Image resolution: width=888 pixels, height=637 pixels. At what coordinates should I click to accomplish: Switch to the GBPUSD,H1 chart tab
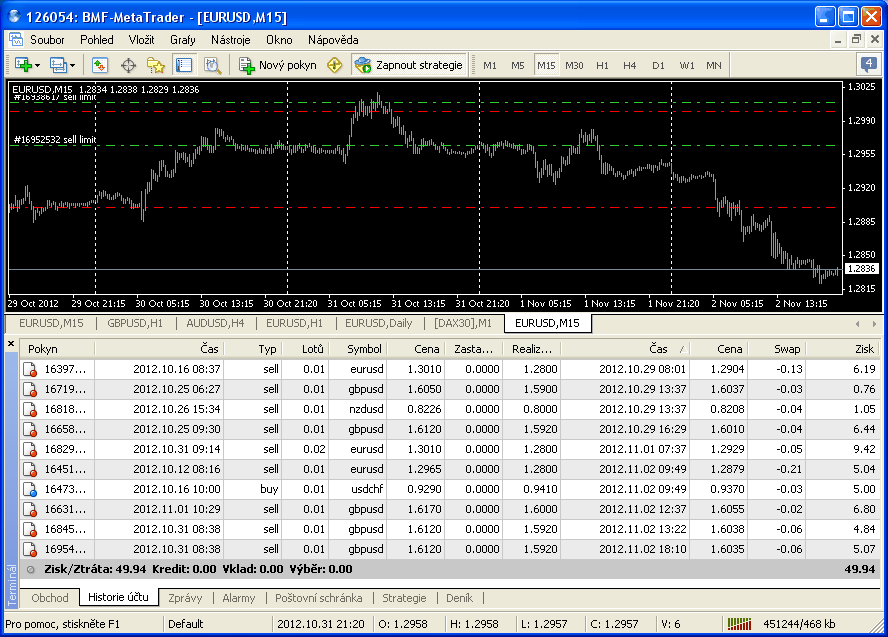point(135,323)
